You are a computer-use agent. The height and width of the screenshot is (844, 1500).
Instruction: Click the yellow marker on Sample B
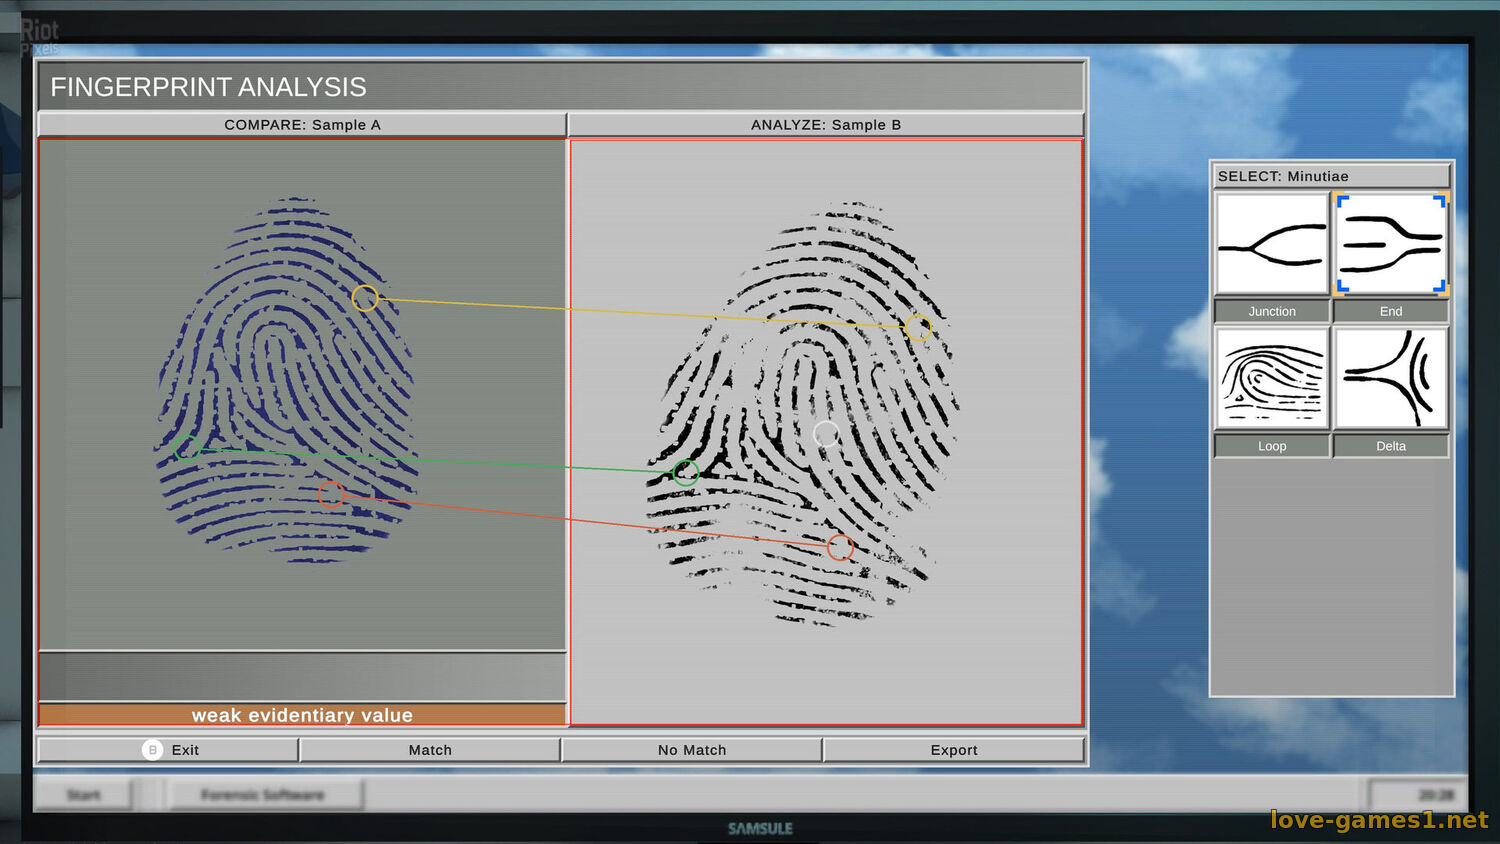pos(918,327)
